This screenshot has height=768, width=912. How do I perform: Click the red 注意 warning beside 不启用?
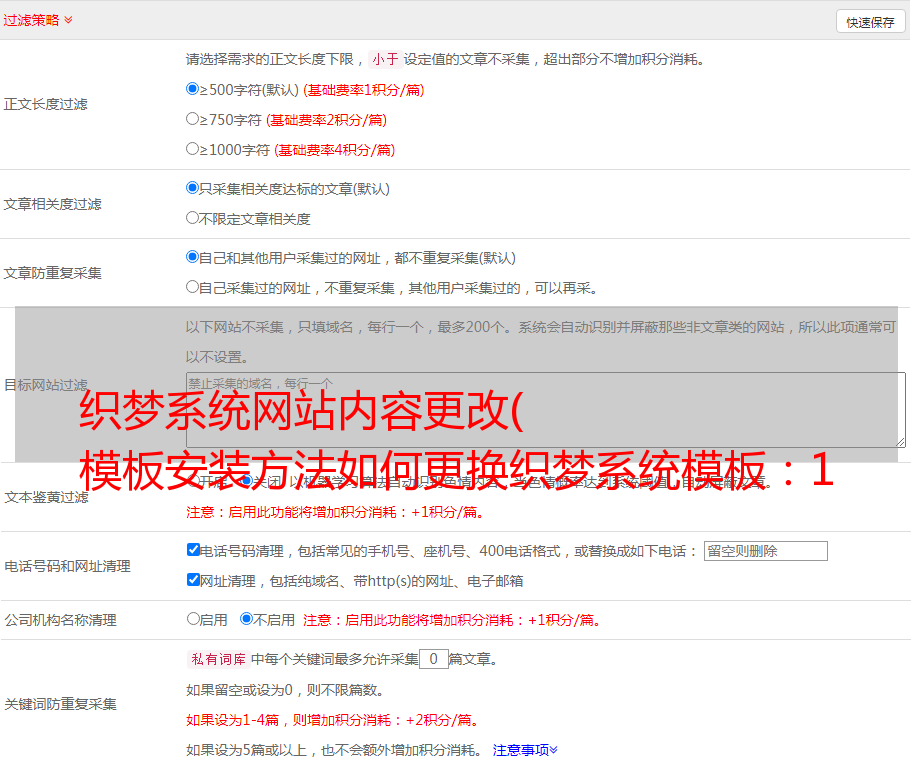tap(452, 620)
